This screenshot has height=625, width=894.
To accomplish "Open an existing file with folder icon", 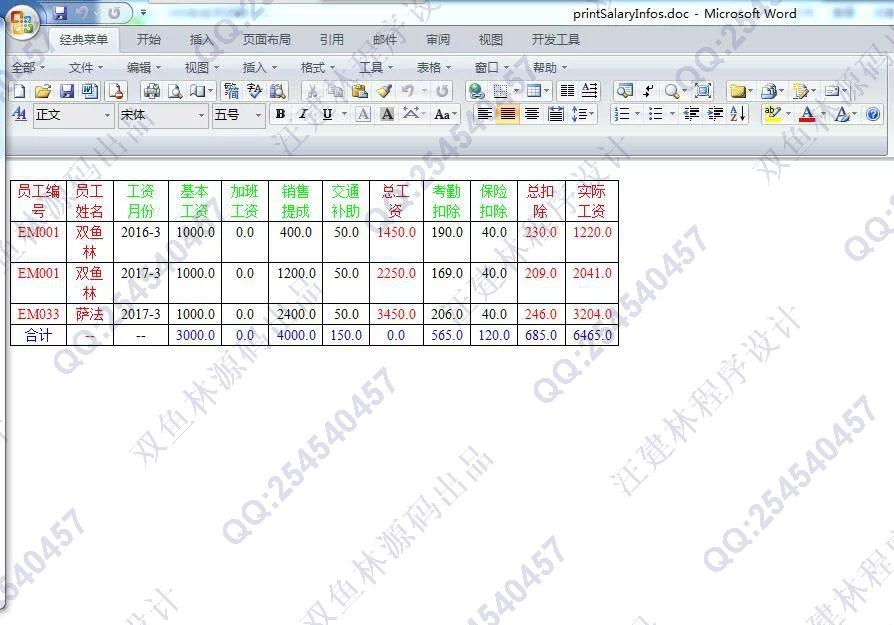I will coord(43,91).
